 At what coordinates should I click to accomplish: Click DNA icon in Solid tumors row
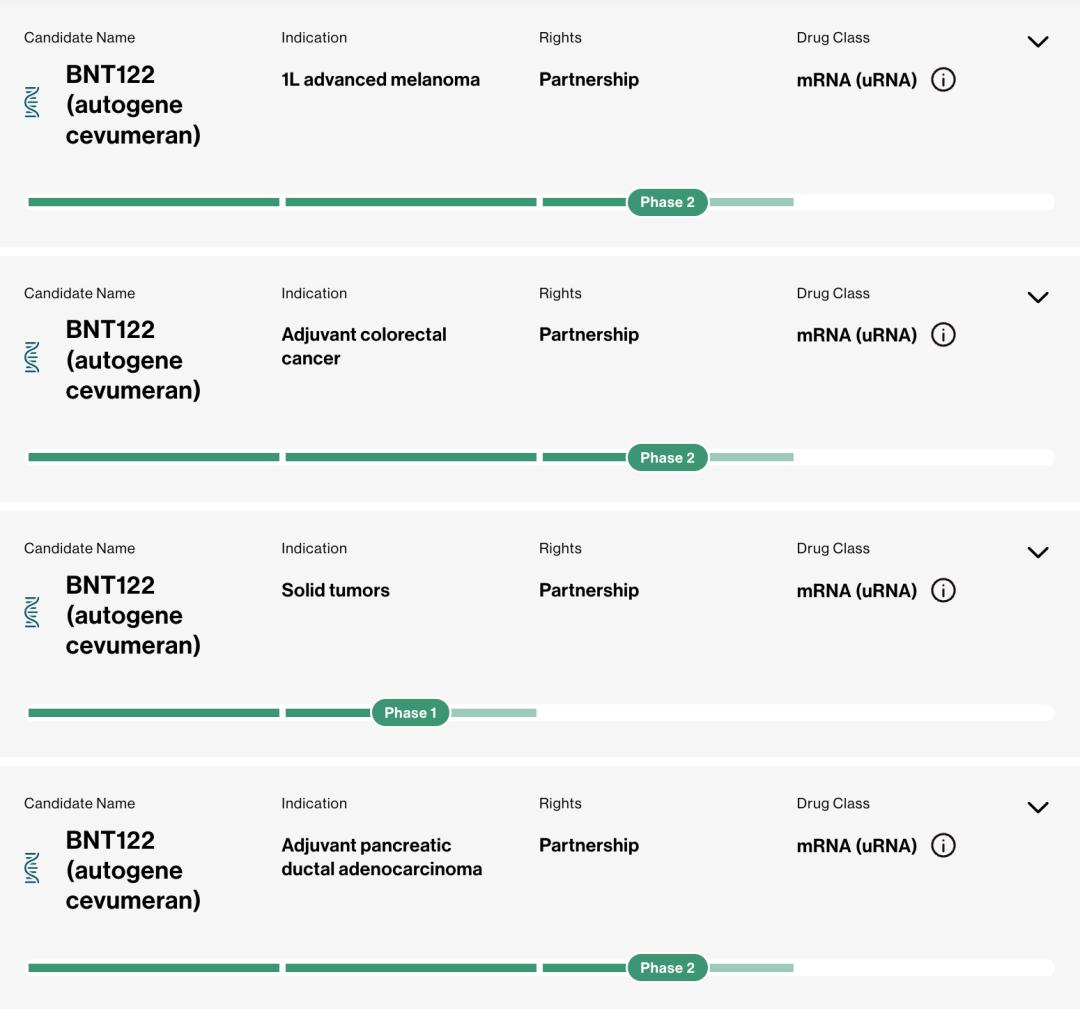[x=32, y=613]
